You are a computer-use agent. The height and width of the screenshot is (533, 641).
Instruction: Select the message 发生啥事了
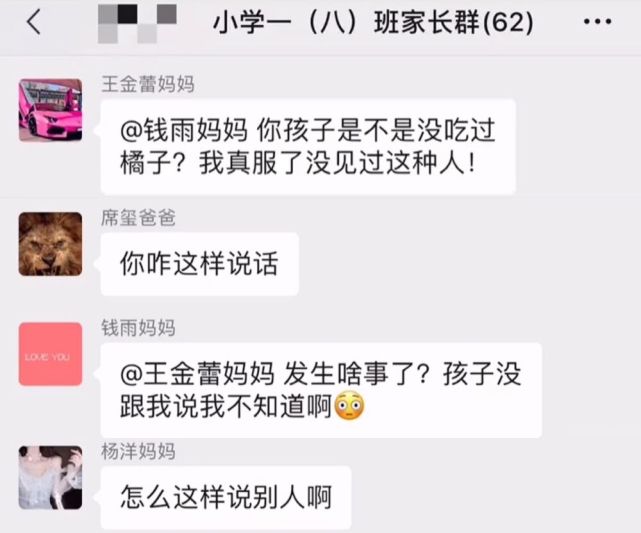click(321, 390)
